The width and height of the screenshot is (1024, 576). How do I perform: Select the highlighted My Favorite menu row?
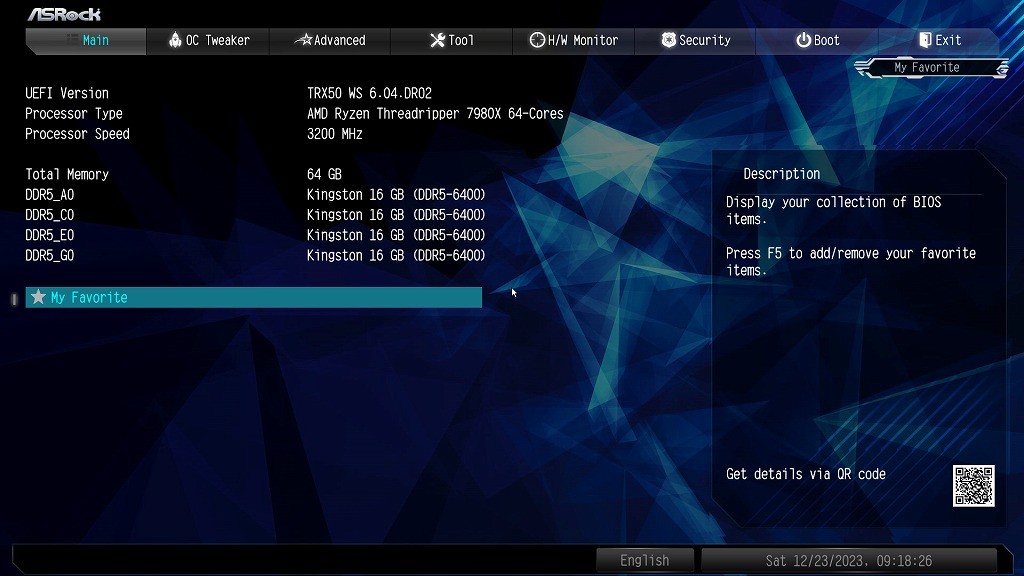[x=253, y=297]
